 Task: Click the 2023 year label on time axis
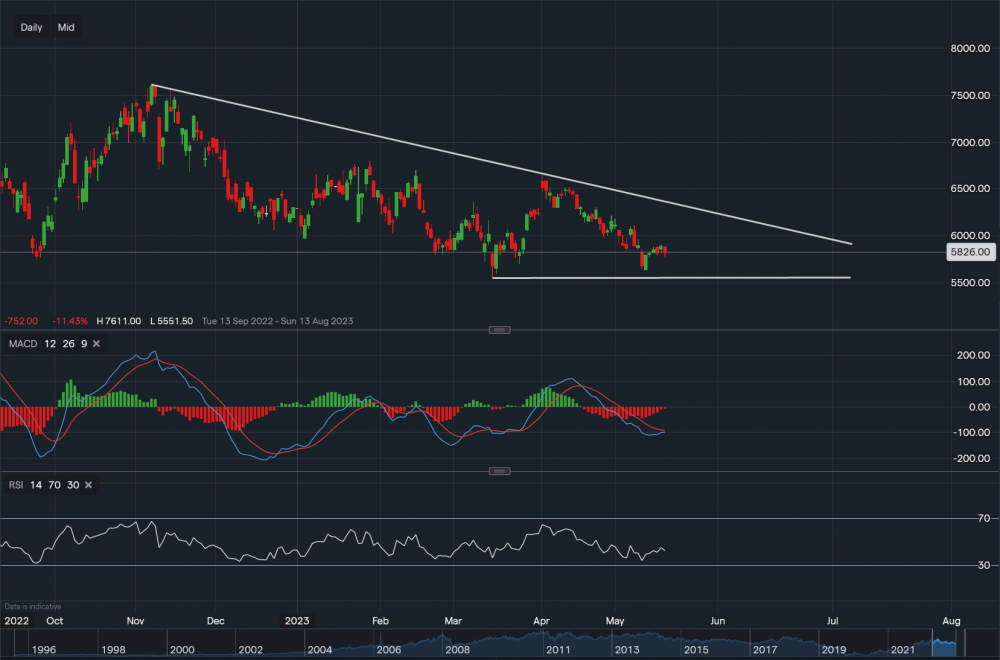coord(296,620)
